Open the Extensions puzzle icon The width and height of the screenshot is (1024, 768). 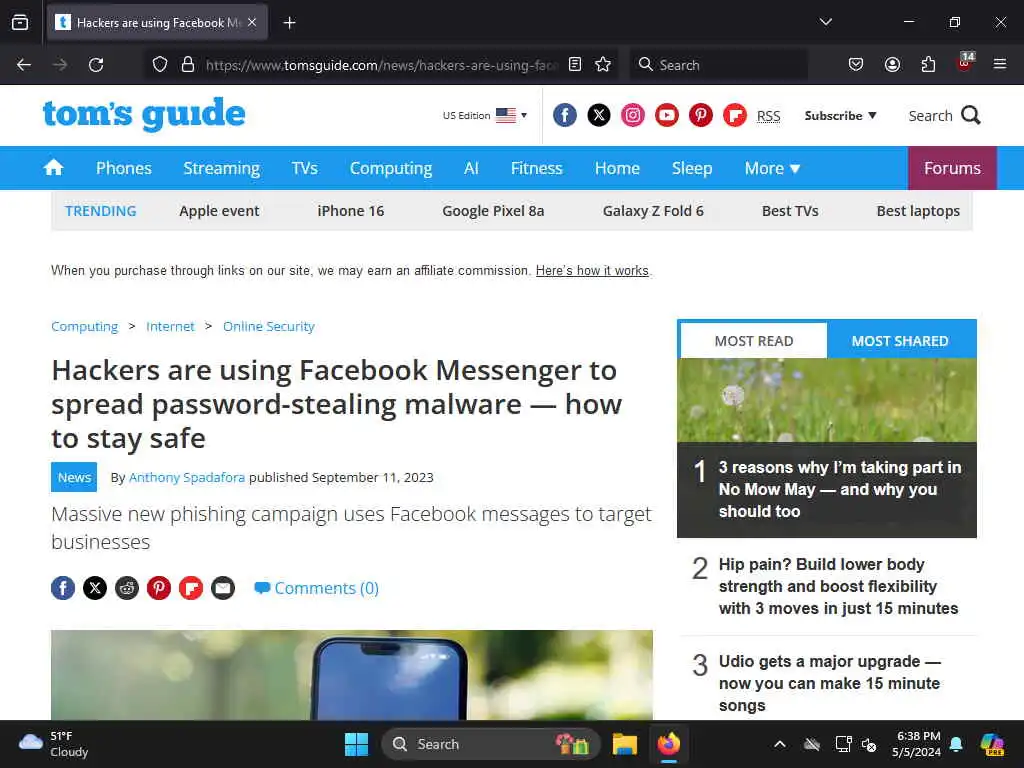pos(928,64)
